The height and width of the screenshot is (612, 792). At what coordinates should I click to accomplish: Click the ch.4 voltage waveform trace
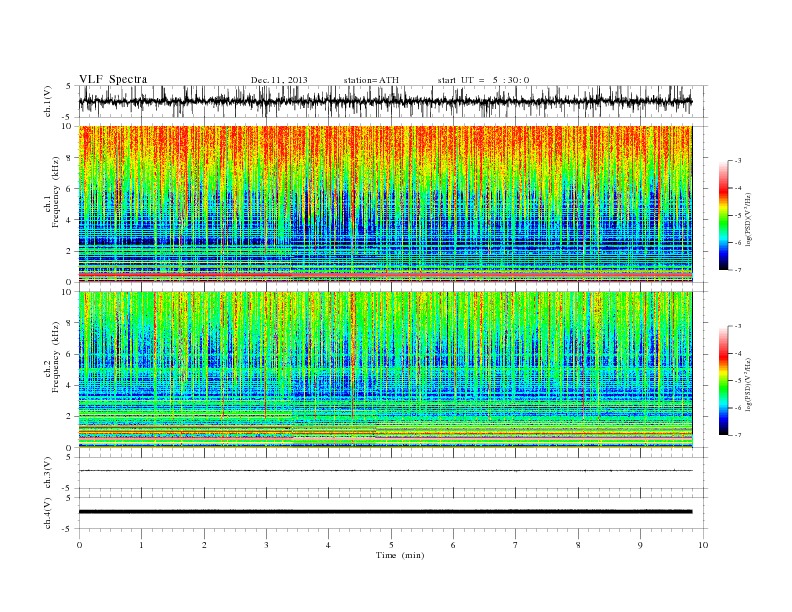click(x=385, y=512)
